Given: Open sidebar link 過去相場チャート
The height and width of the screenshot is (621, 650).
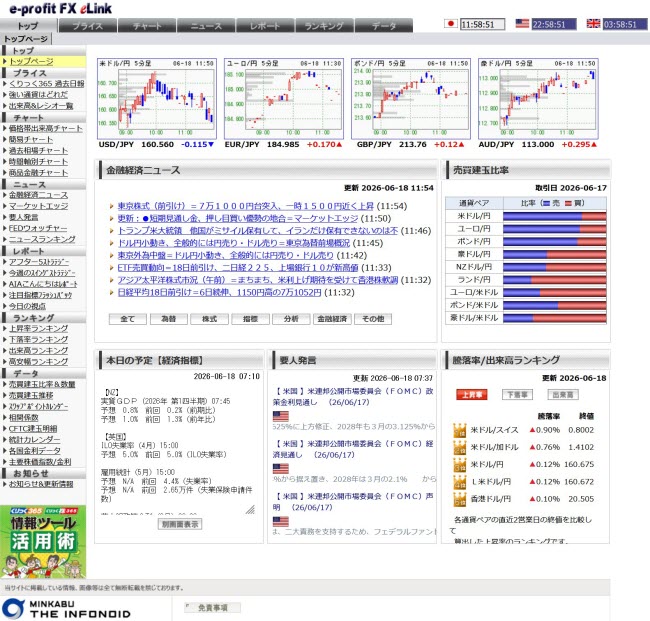Looking at the screenshot, I should (39, 150).
